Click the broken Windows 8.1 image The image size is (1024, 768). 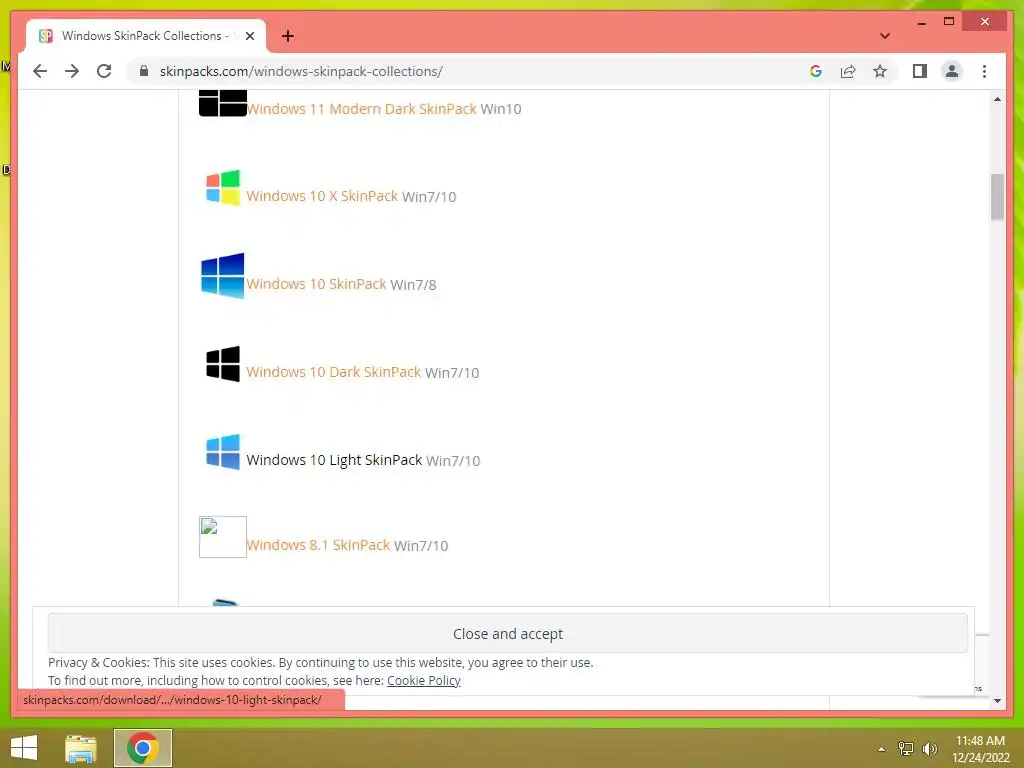tap(223, 537)
